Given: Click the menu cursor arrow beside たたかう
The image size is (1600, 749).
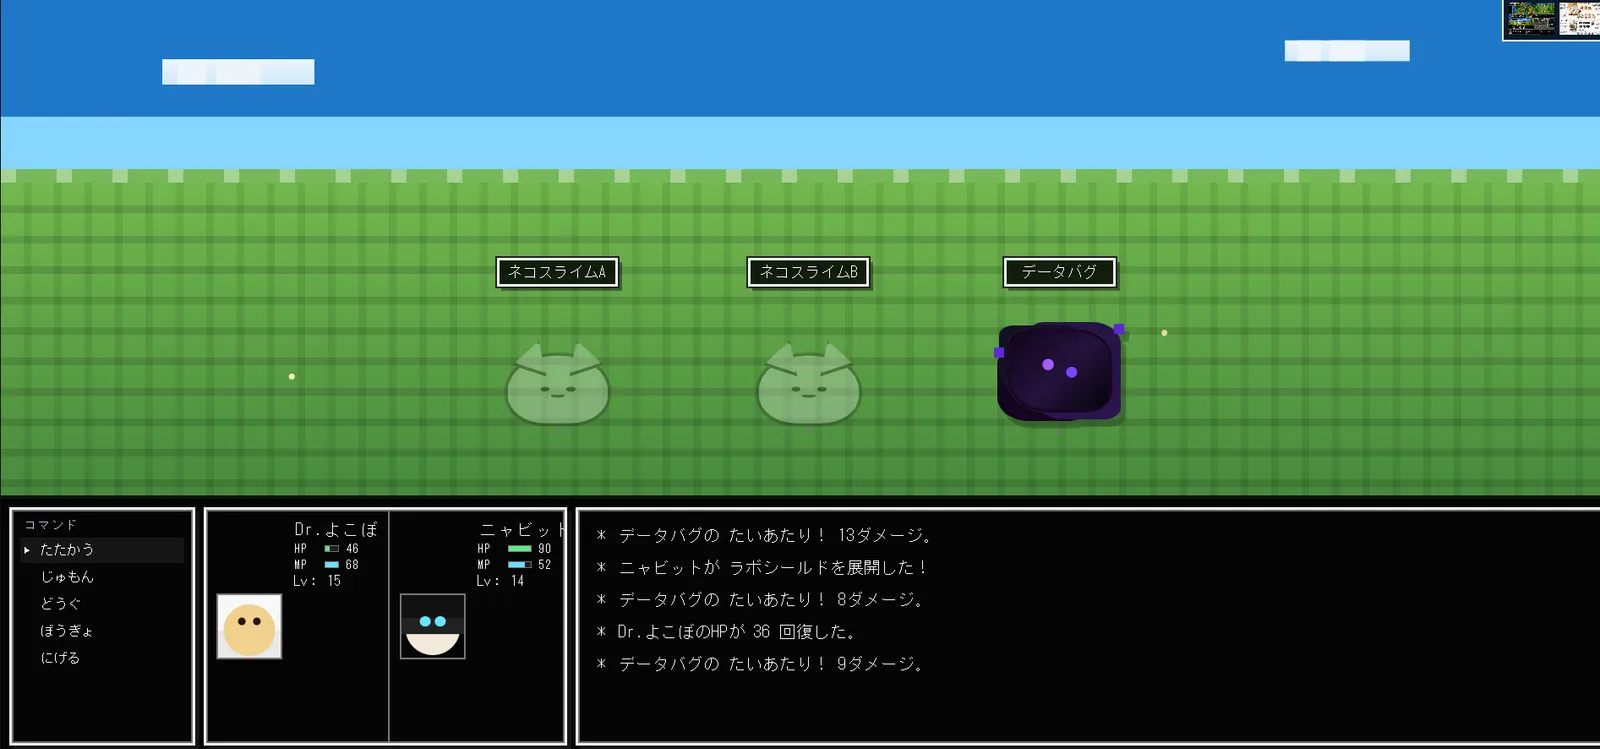Looking at the screenshot, I should pos(27,550).
